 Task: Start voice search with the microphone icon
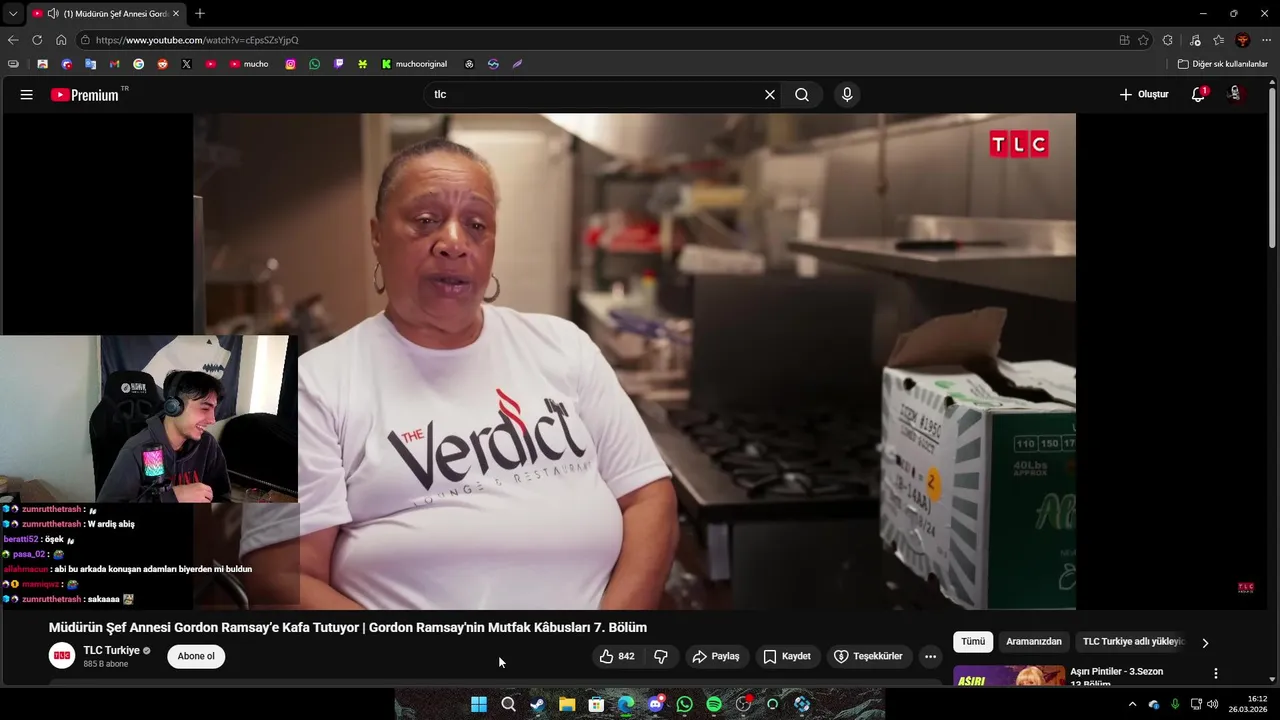[x=847, y=94]
